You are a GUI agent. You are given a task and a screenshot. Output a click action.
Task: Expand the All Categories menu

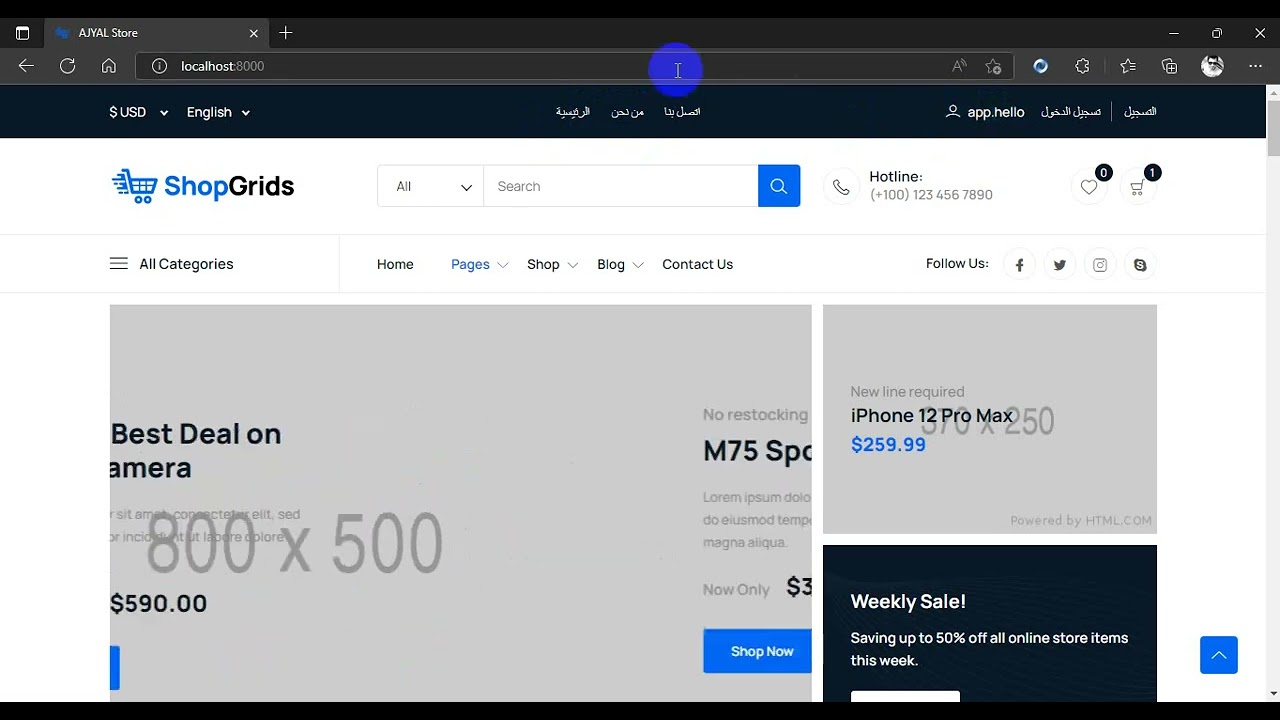pyautogui.click(x=171, y=264)
